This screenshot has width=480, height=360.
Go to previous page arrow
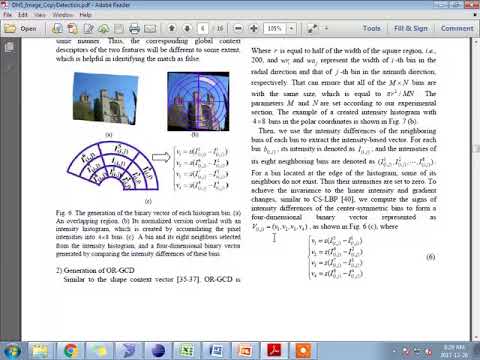(172, 28)
